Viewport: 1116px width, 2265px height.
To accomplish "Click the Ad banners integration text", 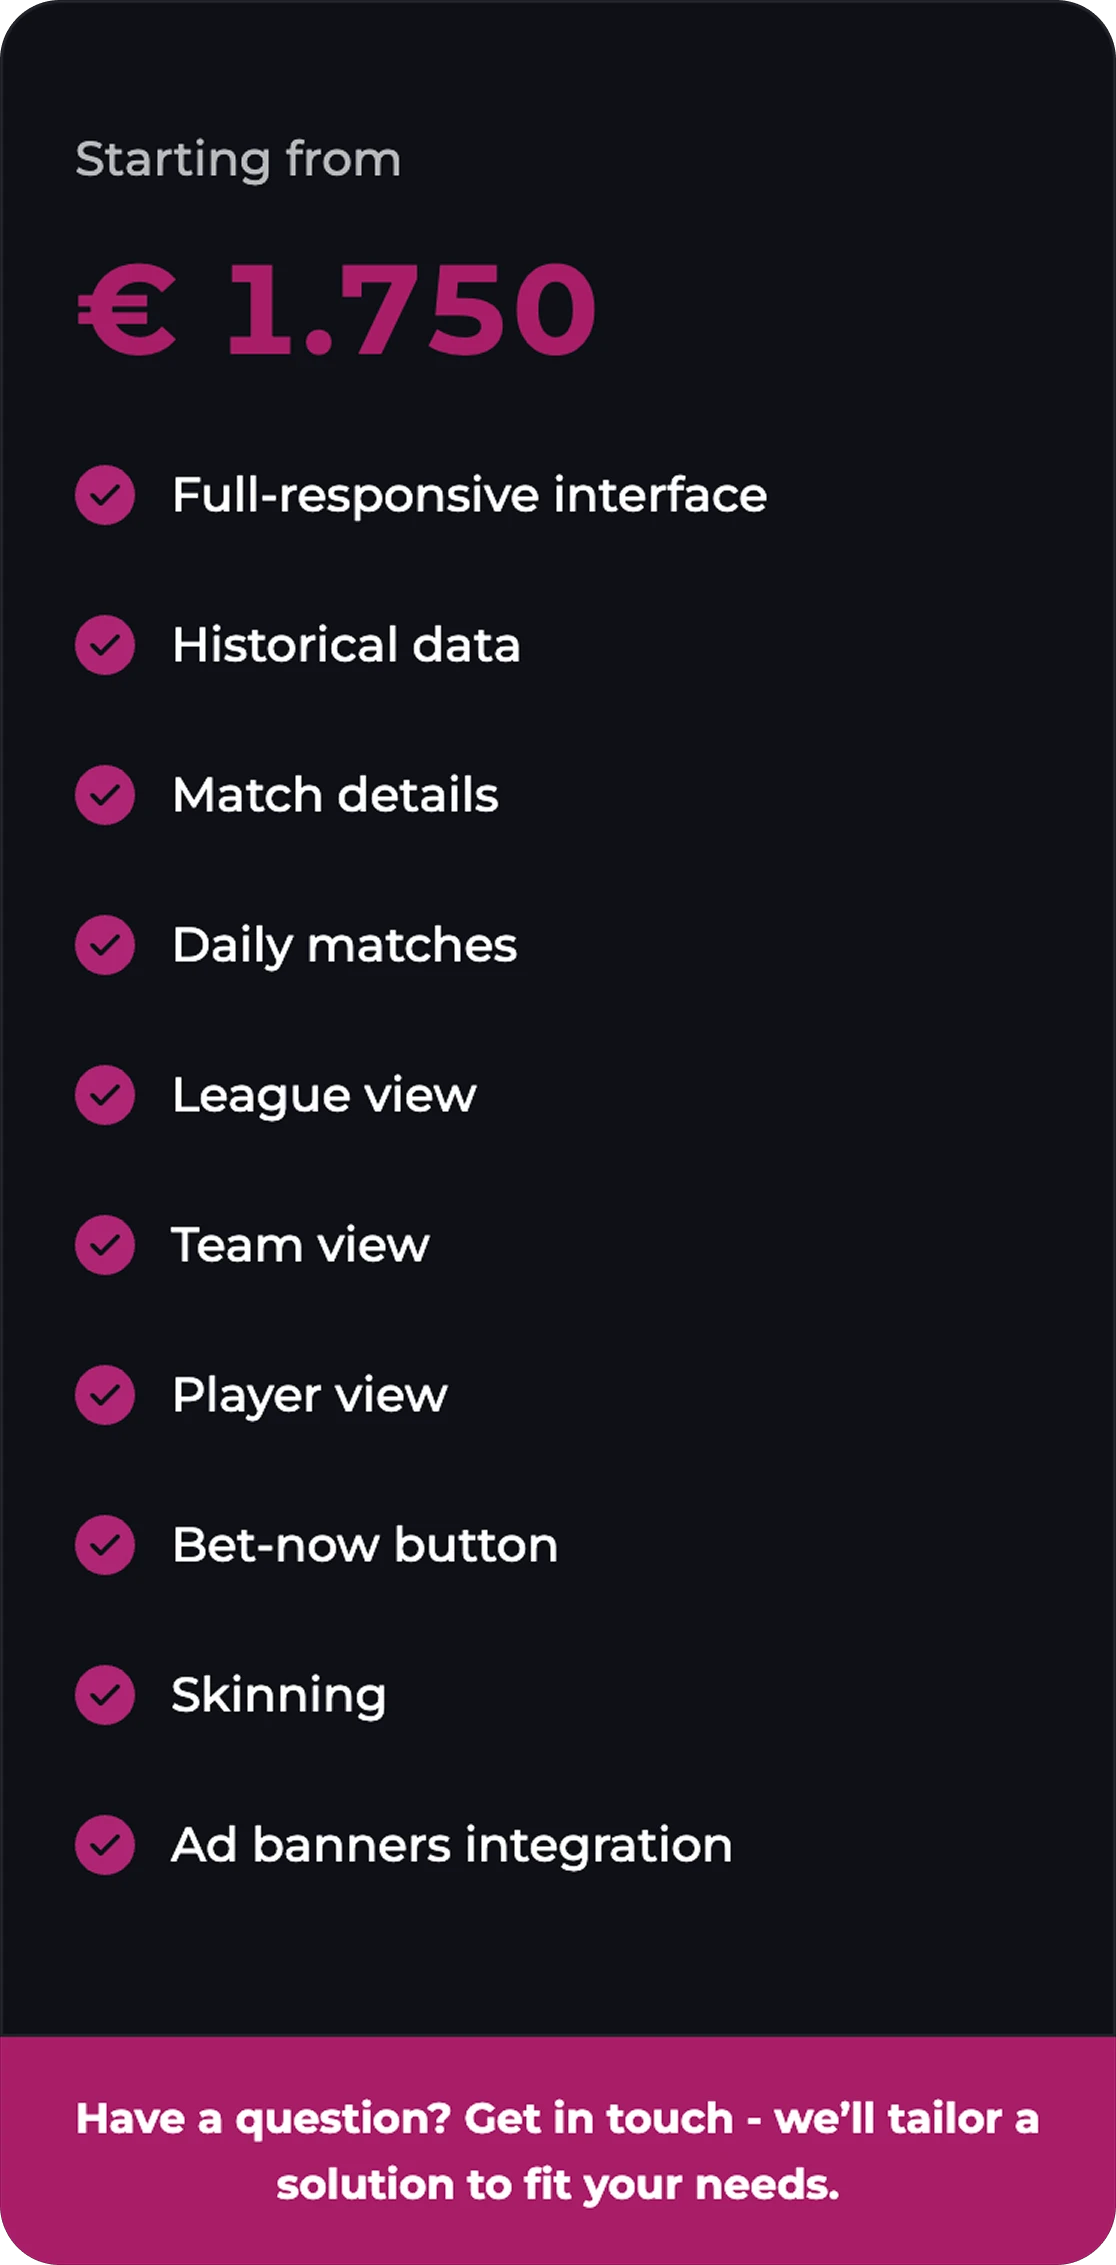I will [x=452, y=1845].
